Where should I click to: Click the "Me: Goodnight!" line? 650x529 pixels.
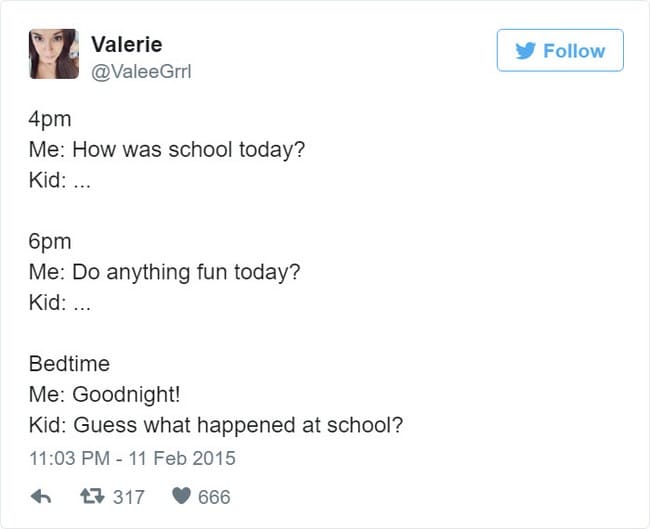click(x=104, y=394)
